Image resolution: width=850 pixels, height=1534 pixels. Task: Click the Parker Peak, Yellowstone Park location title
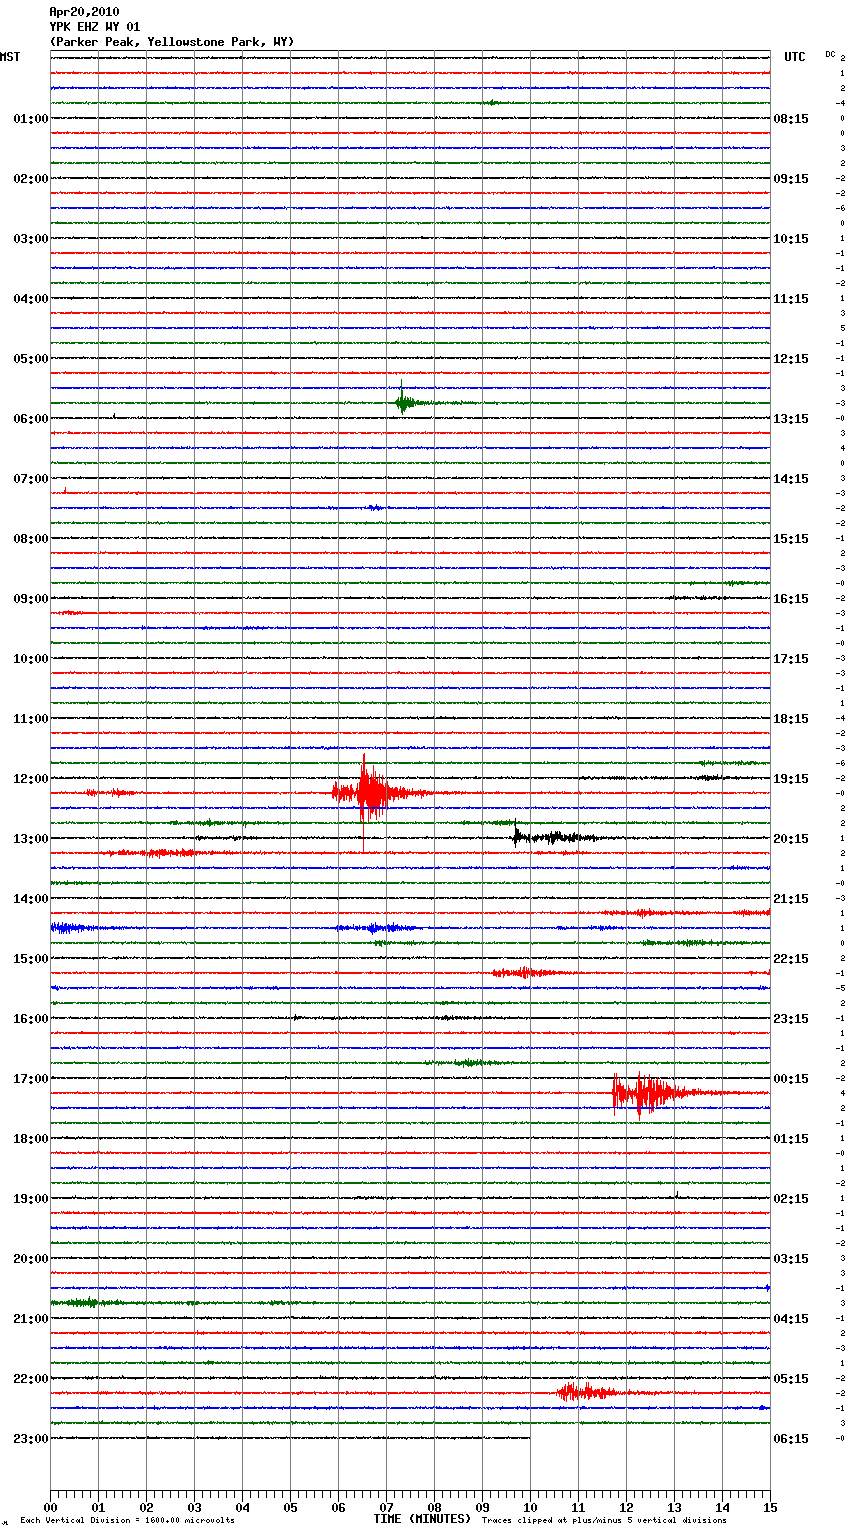pos(172,42)
